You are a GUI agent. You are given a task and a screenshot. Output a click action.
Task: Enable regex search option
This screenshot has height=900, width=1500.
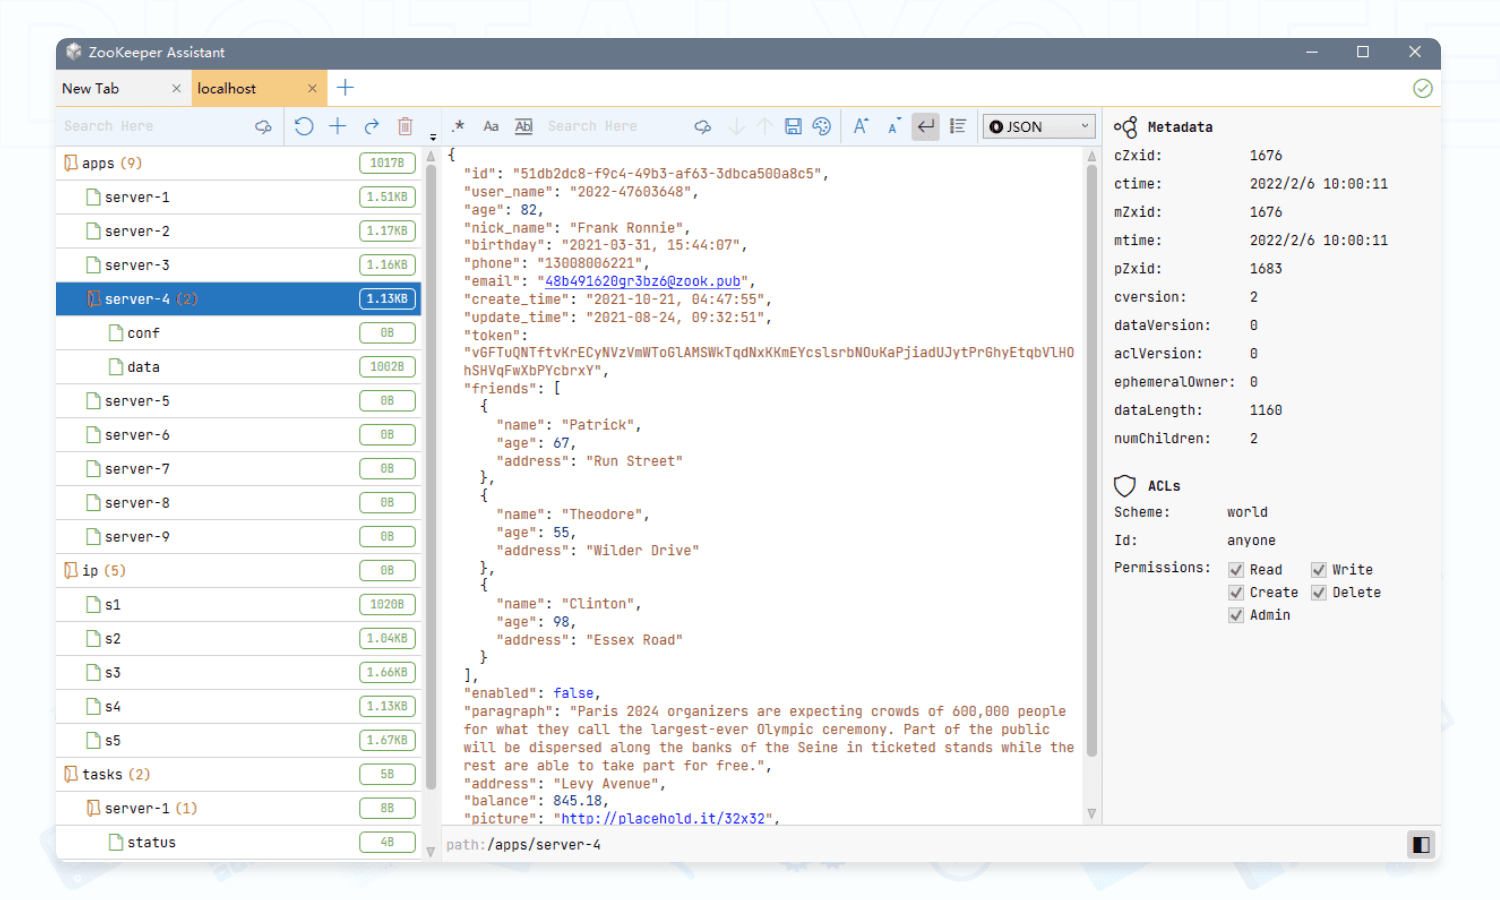pyautogui.click(x=458, y=126)
